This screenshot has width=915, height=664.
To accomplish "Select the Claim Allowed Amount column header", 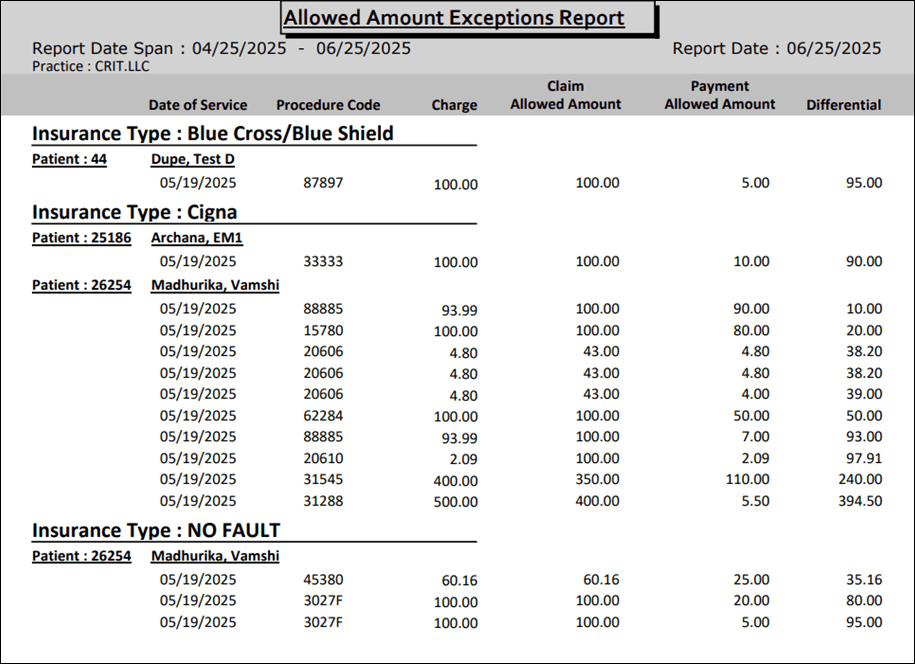I will (x=565, y=95).
